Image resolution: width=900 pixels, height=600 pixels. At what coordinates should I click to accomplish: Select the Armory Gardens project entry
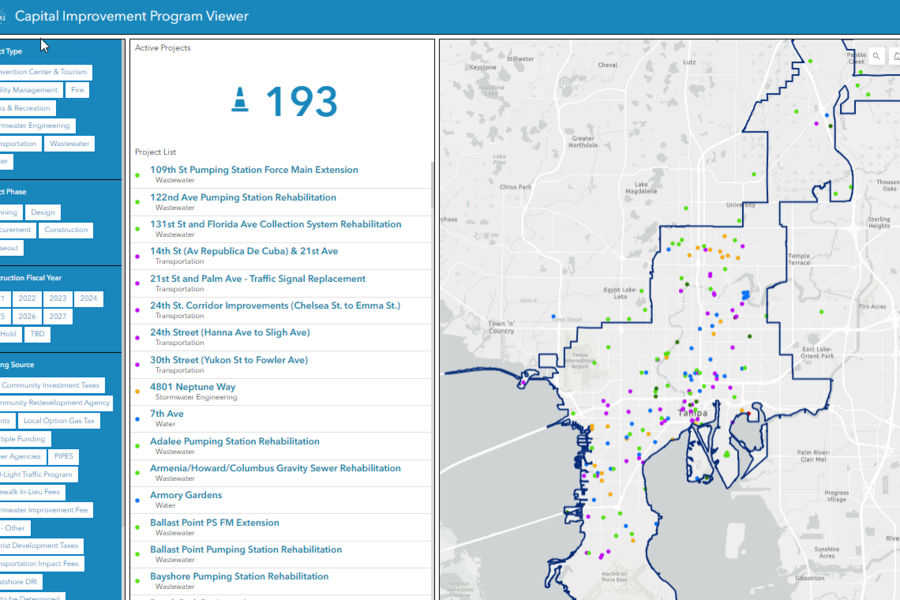pos(186,495)
